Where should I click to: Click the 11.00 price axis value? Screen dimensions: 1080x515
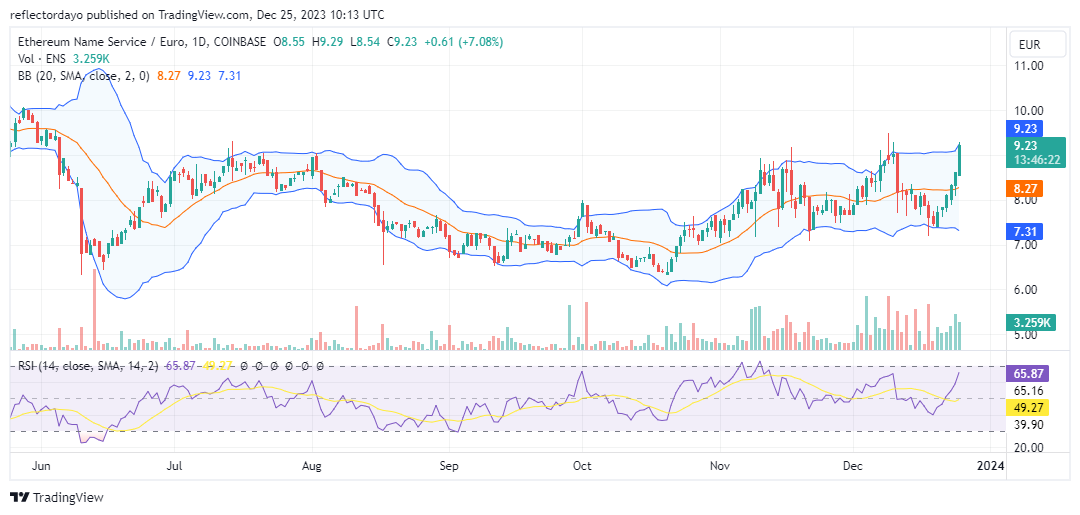[x=1028, y=66]
